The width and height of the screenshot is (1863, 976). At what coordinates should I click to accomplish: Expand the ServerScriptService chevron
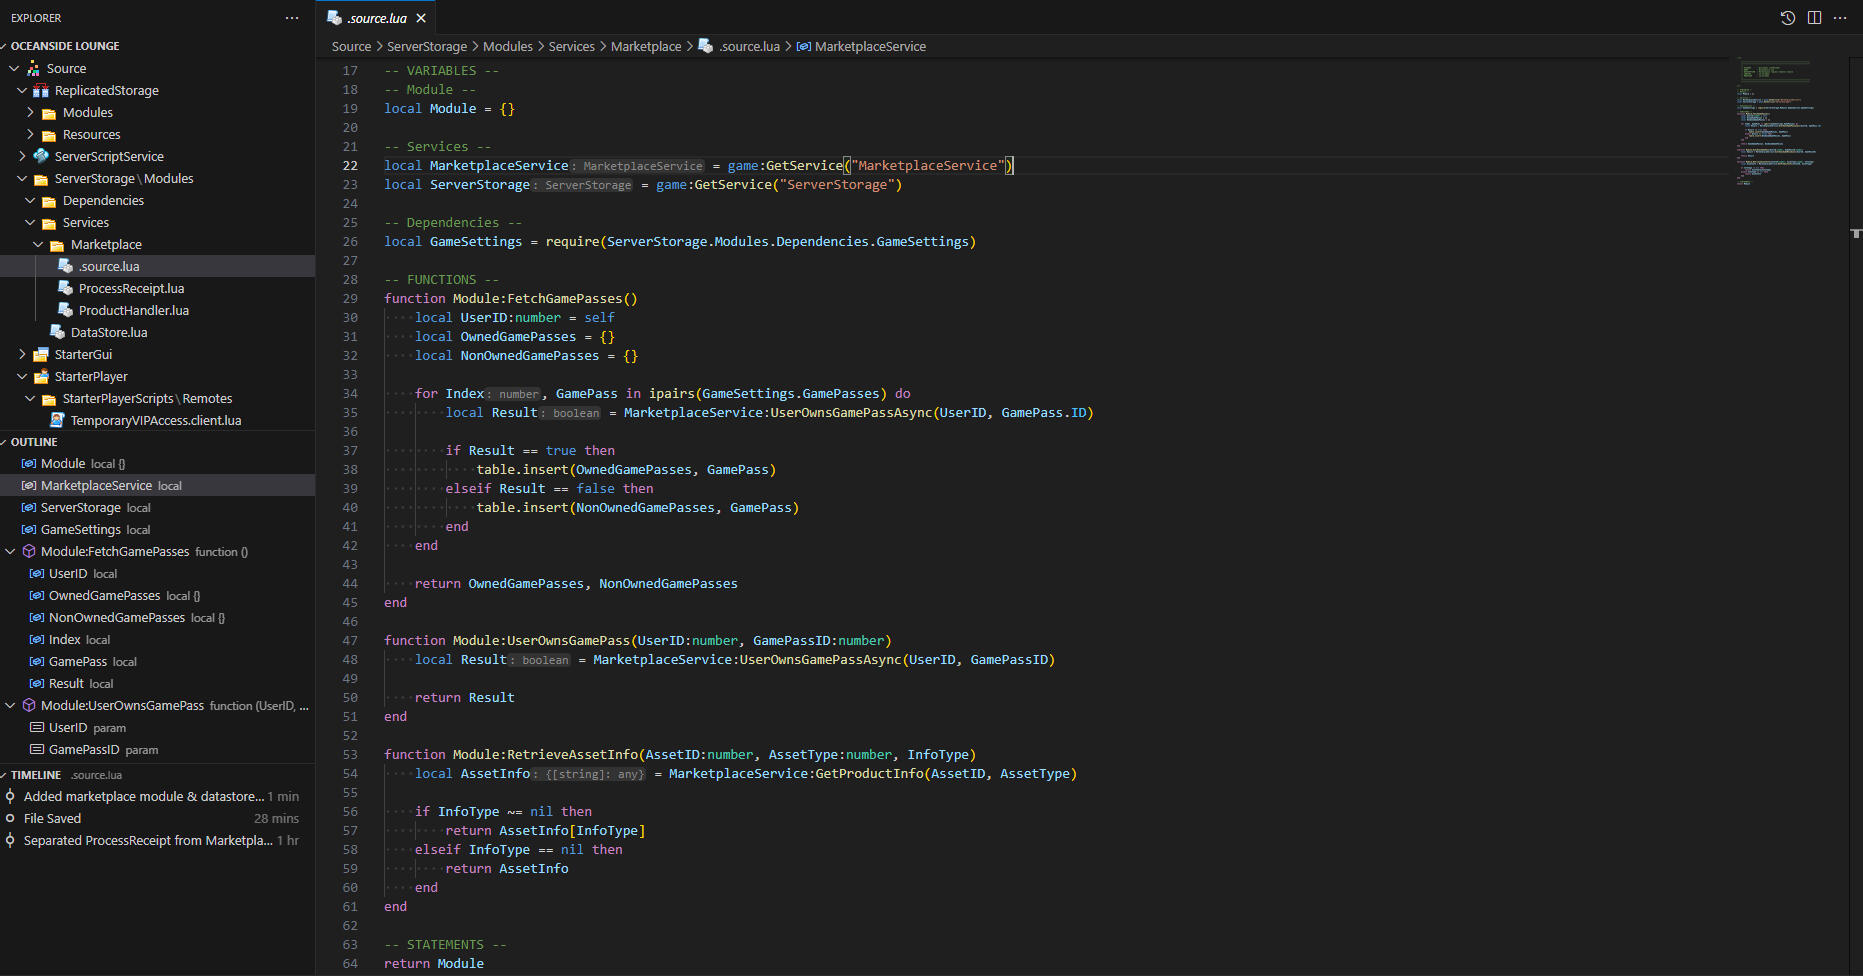click(22, 156)
